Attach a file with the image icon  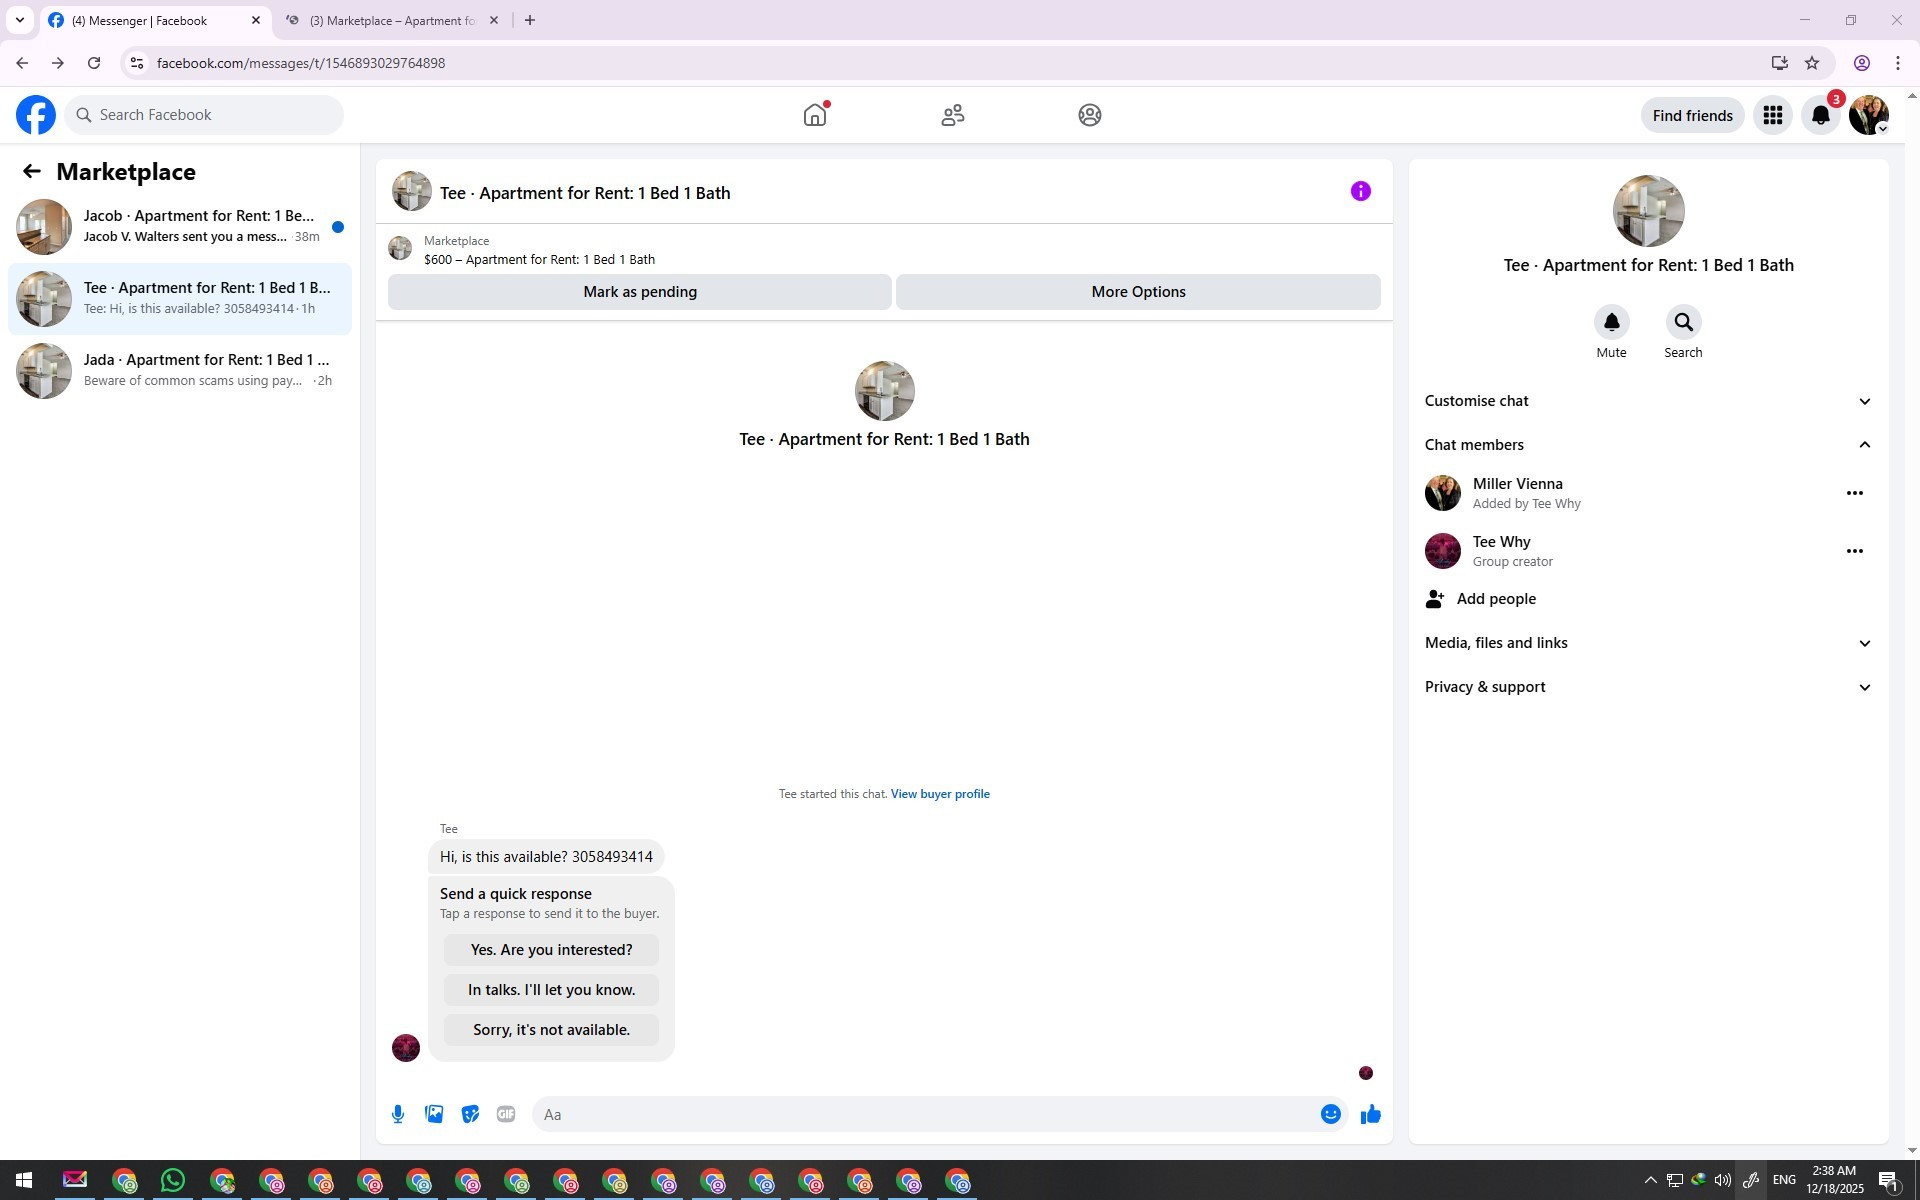[434, 1114]
